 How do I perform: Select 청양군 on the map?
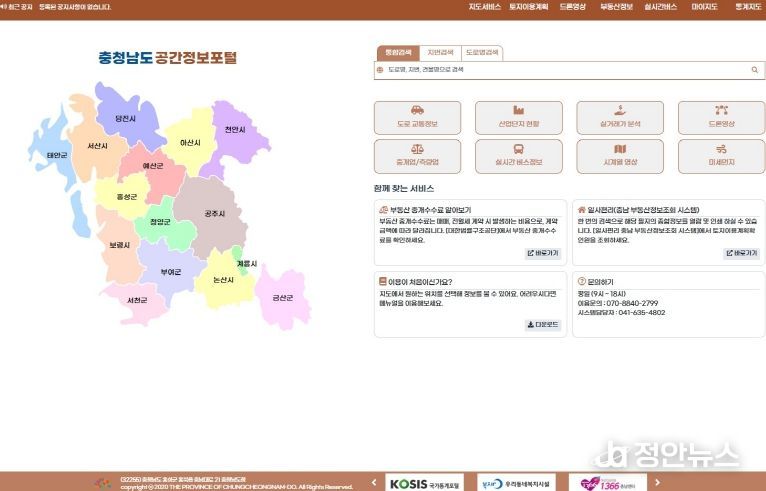click(160, 222)
